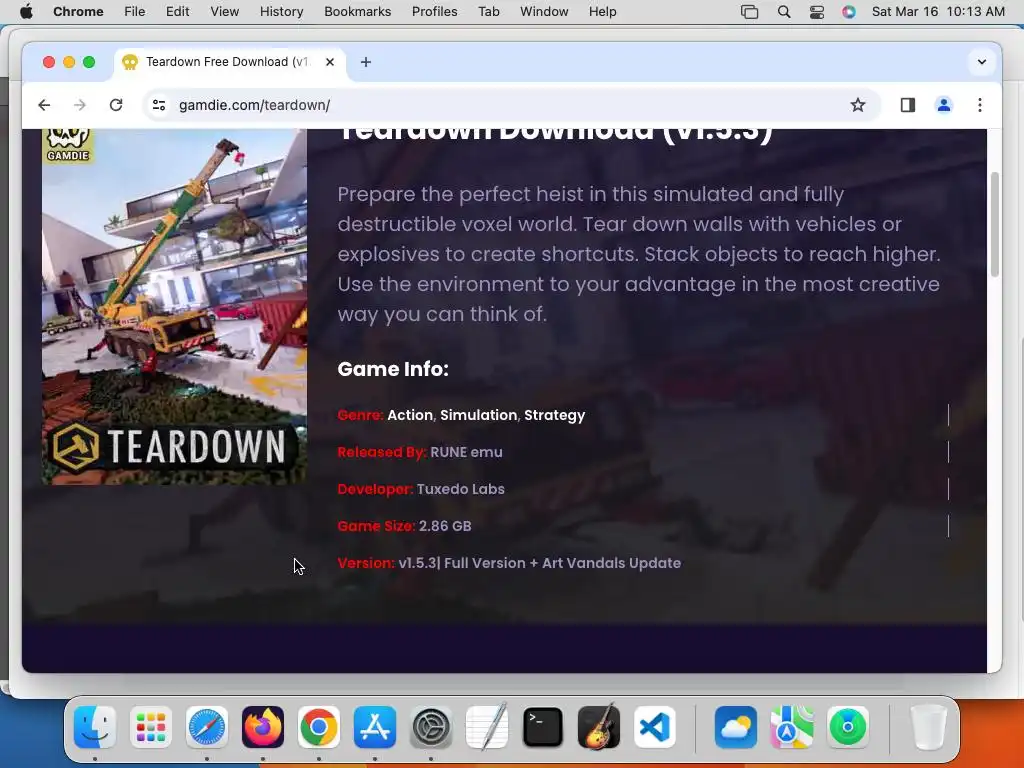The width and height of the screenshot is (1024, 768).
Task: Open Firefox from the Dock
Action: pos(263,727)
